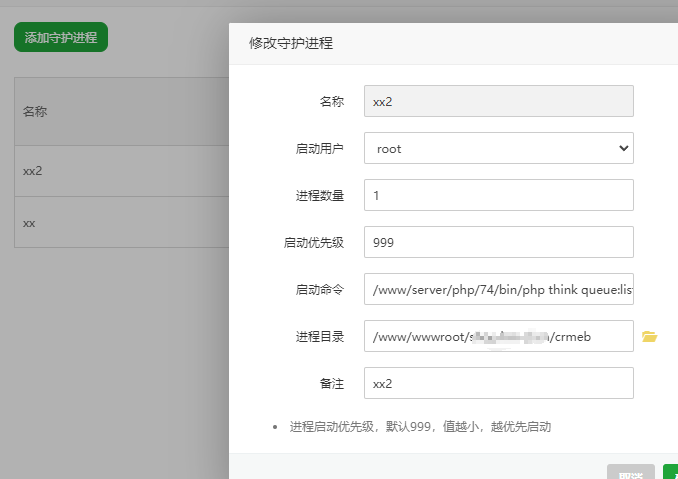Image resolution: width=678 pixels, height=479 pixels.
Task: Click the 进程启动优先级 hint text
Action: 420,426
